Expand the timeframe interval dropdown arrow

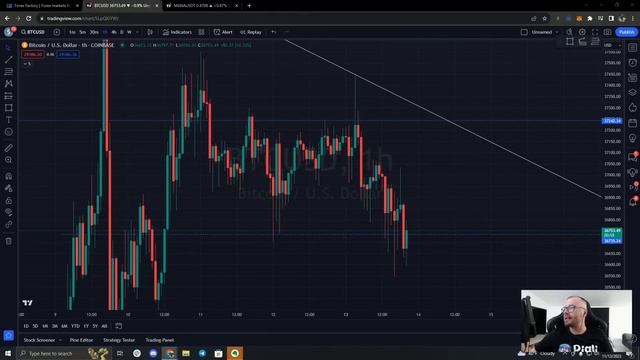coord(138,32)
